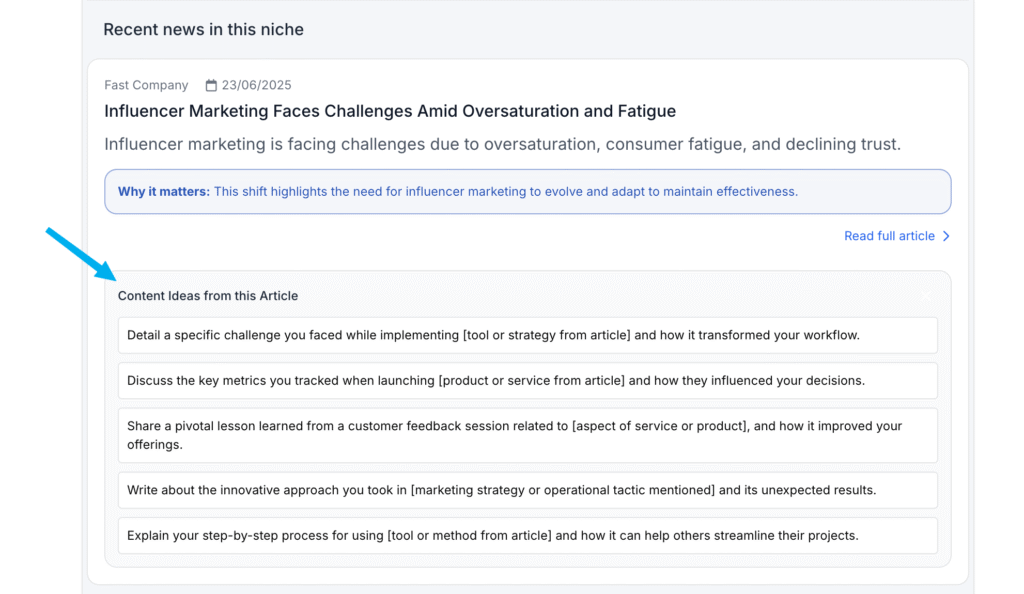Click the bold 'Why it matters:' label
This screenshot has height=594, width=1024.
pyautogui.click(x=164, y=191)
